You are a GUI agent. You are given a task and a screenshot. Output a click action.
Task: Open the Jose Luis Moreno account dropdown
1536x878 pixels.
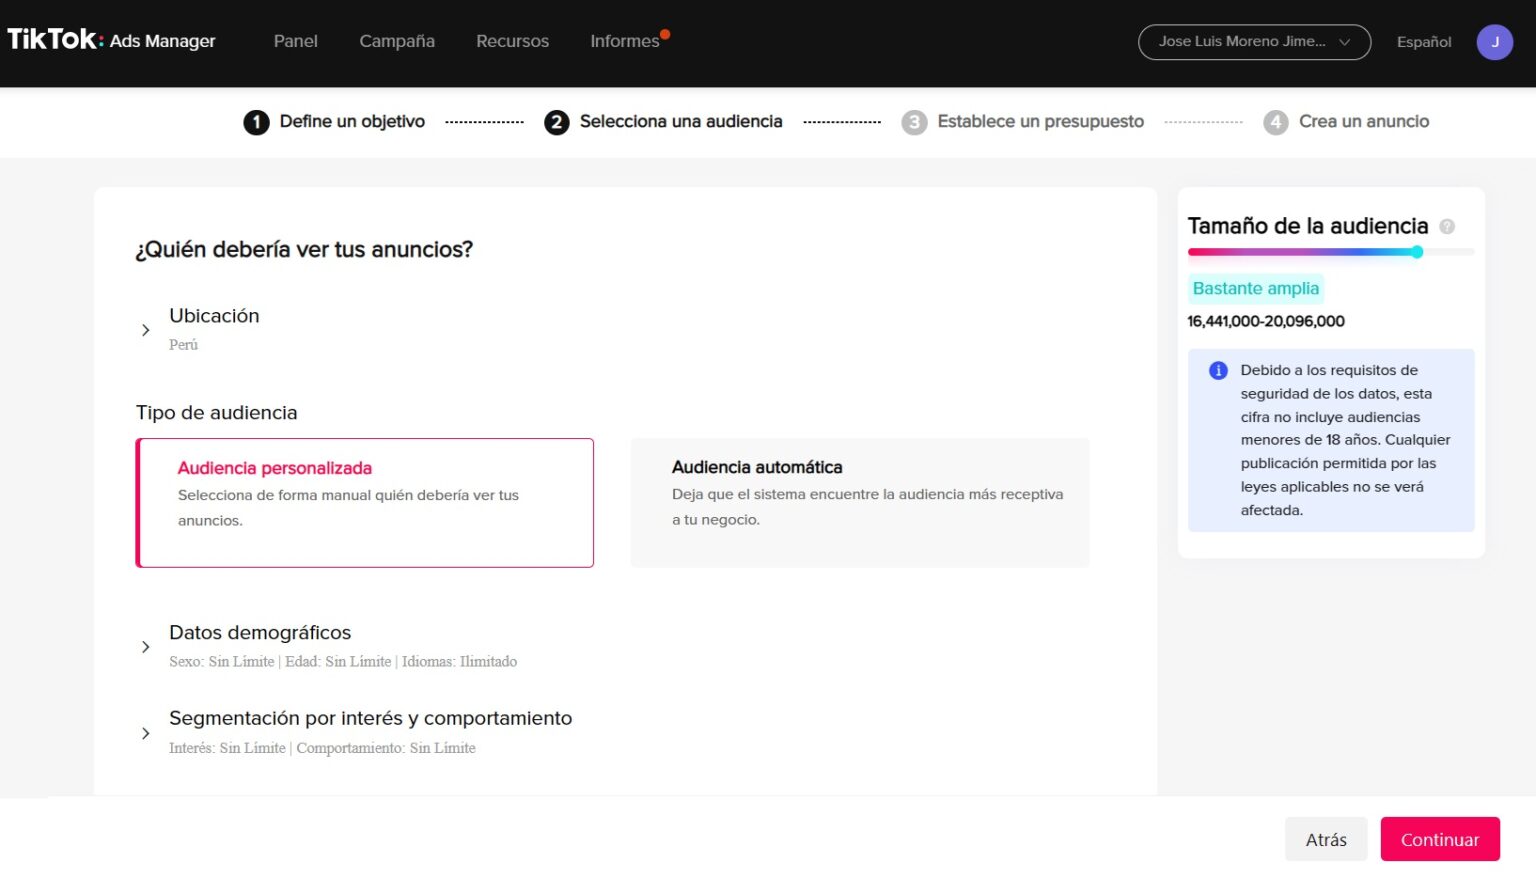point(1253,42)
